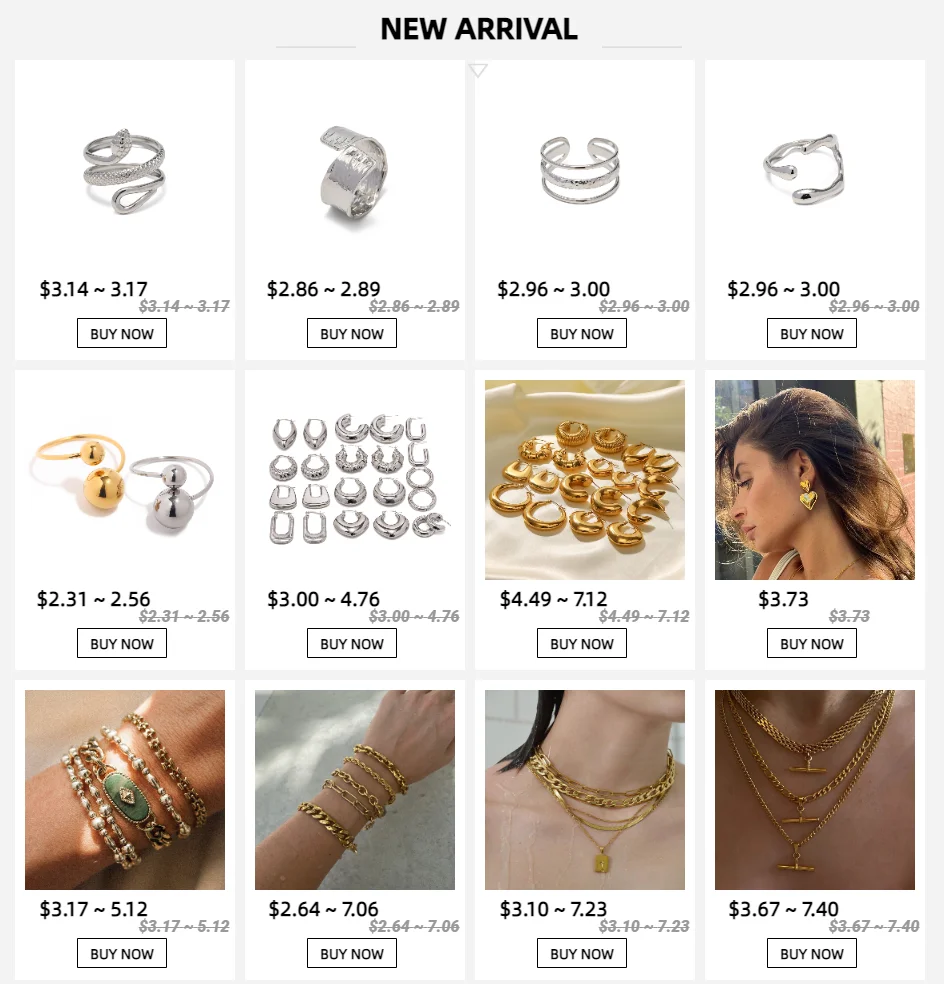View the gold chain bracelets wrist photo
Screen dimensions: 944x984
355,790
